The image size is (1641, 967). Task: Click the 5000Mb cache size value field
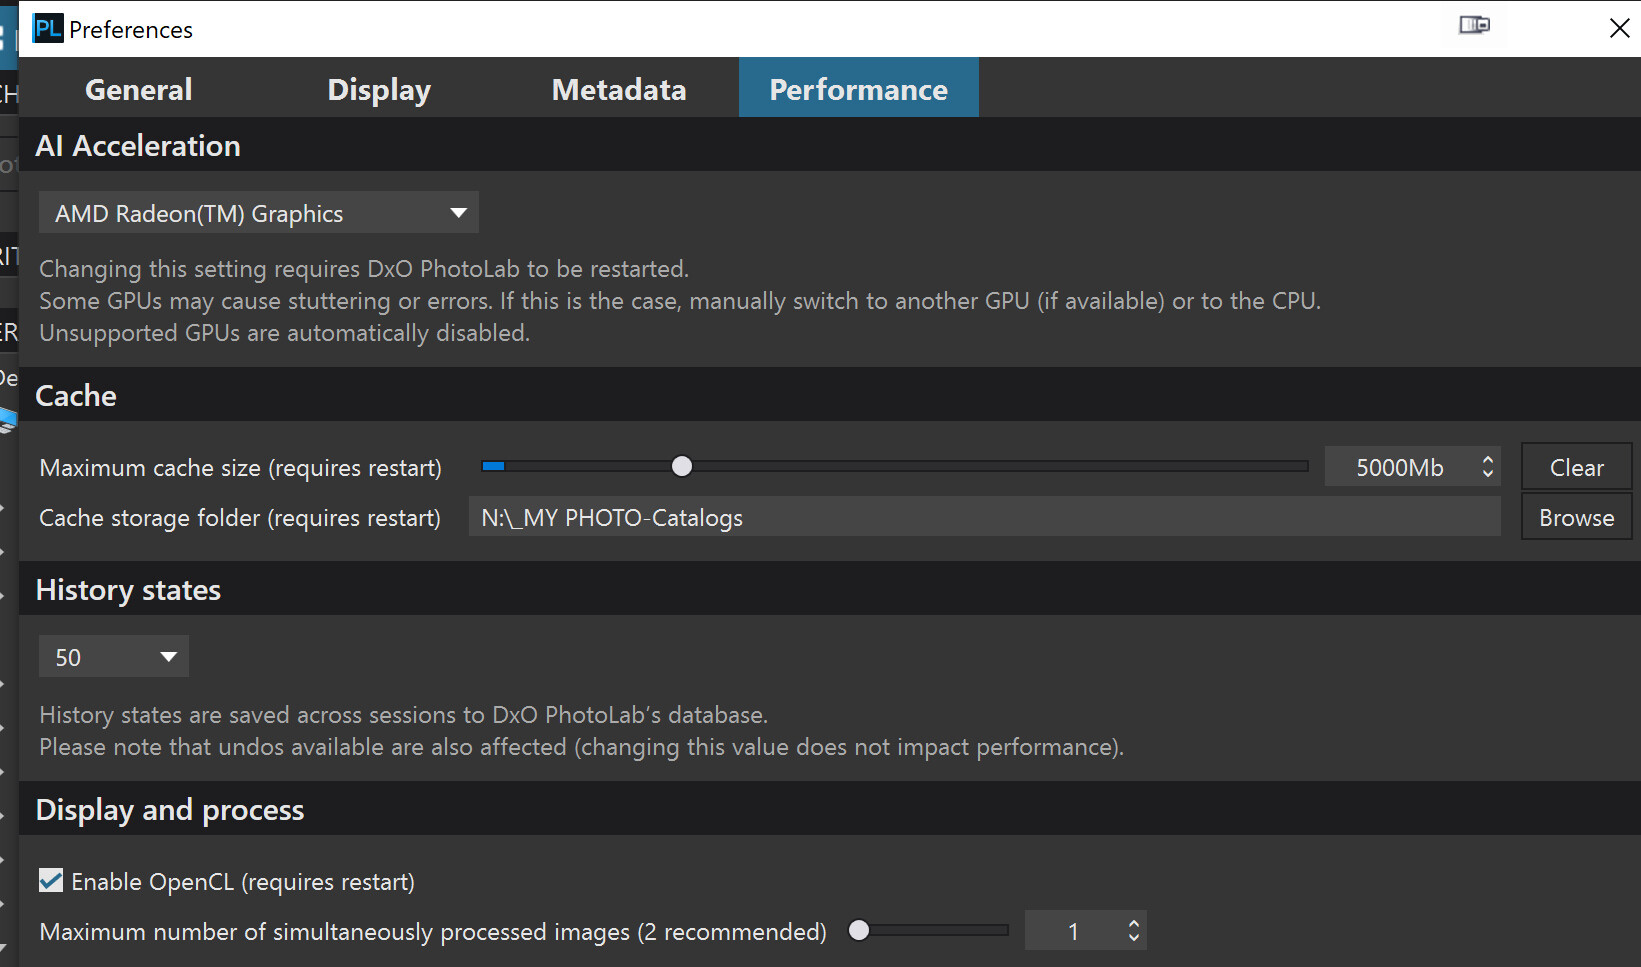click(1399, 468)
